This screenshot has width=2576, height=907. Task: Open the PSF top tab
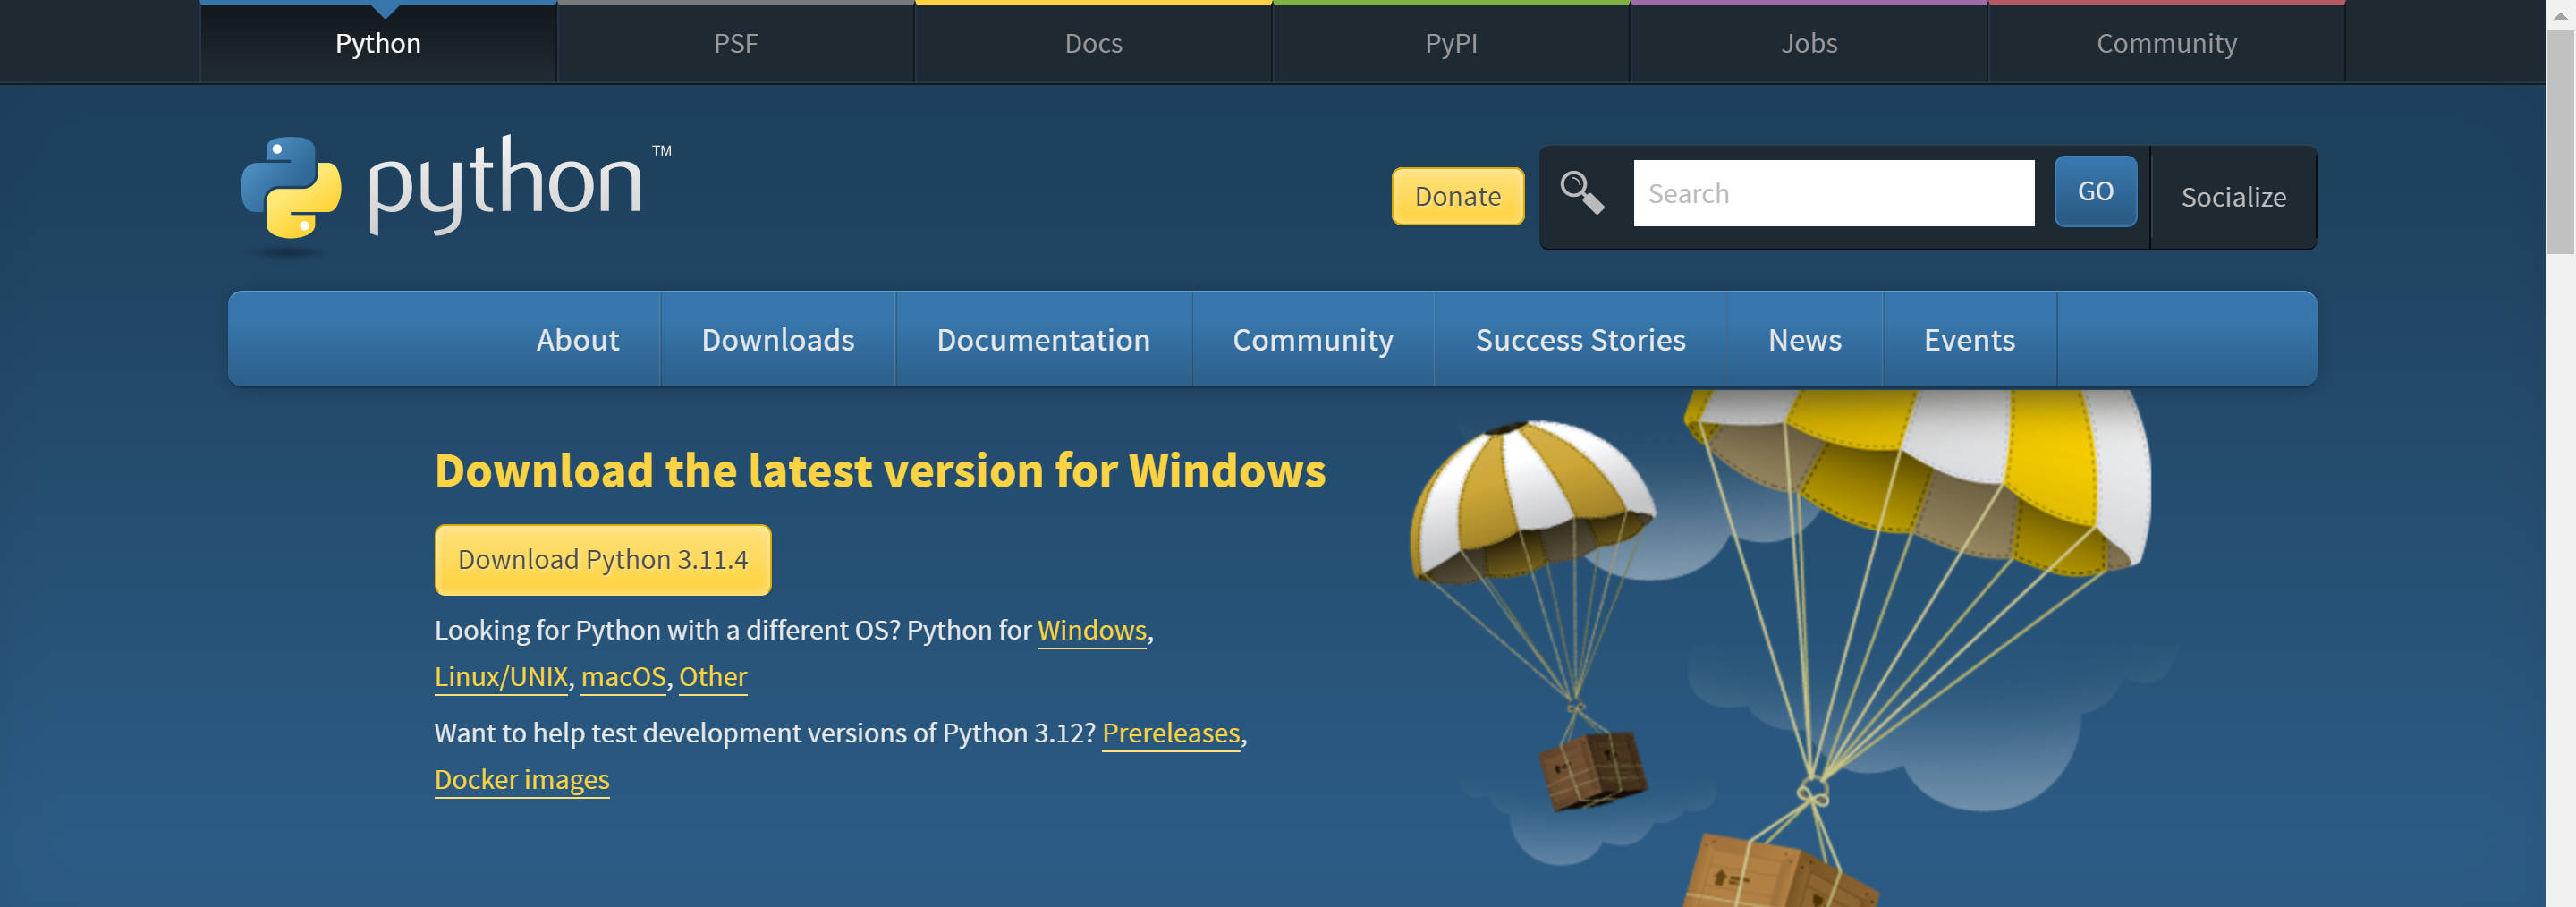(736, 43)
